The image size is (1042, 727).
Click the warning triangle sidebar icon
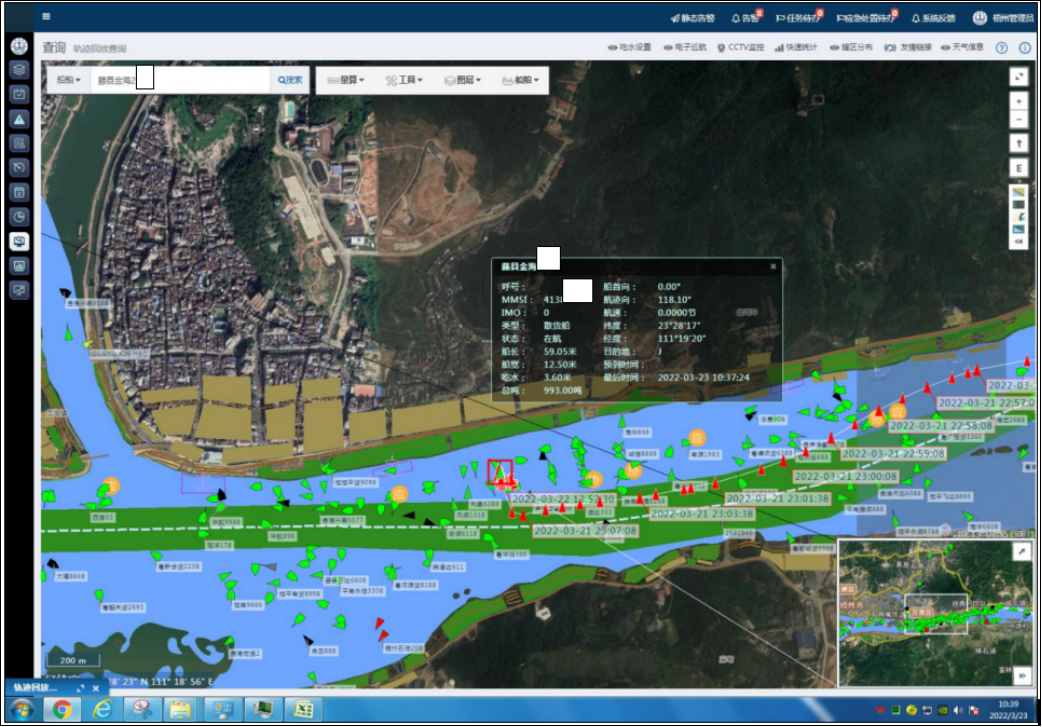(x=19, y=118)
